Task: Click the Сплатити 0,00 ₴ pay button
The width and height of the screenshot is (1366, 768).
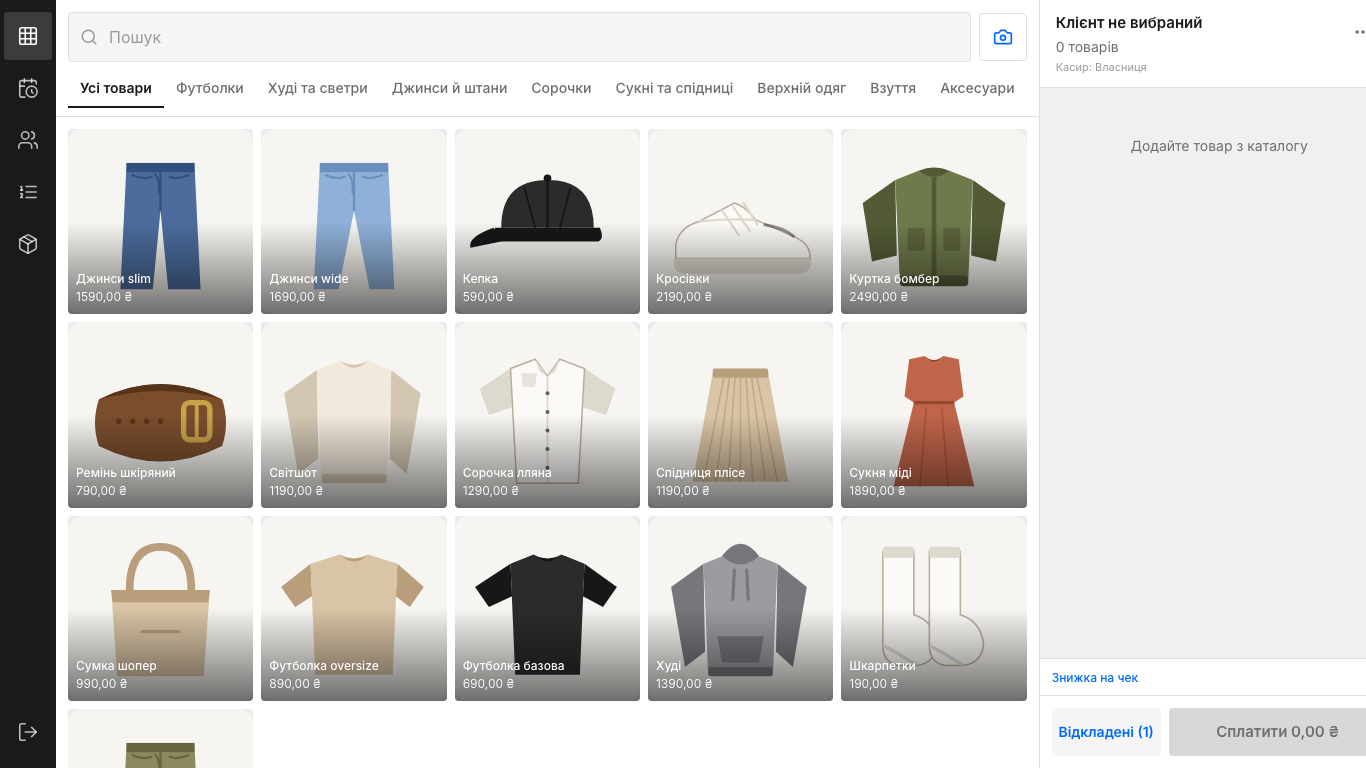Action: [1268, 732]
